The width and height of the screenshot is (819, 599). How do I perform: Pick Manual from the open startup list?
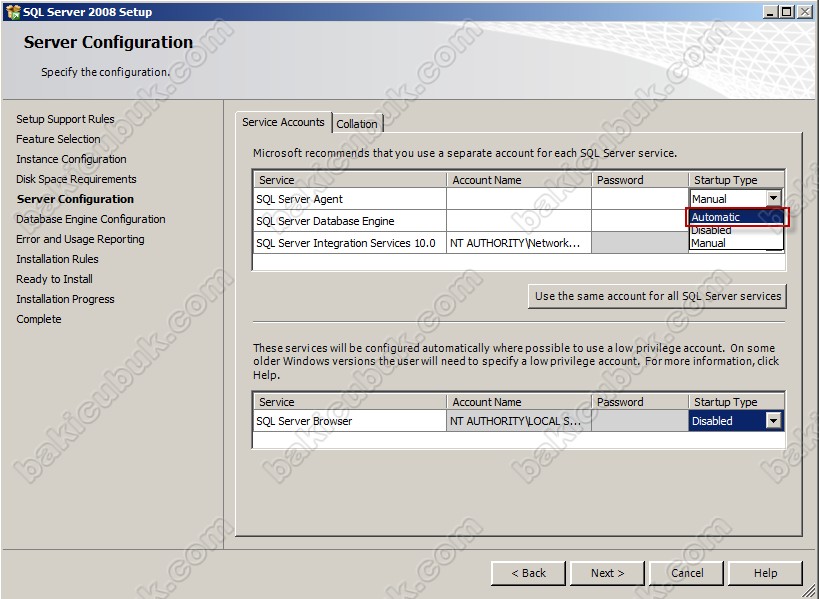point(736,243)
